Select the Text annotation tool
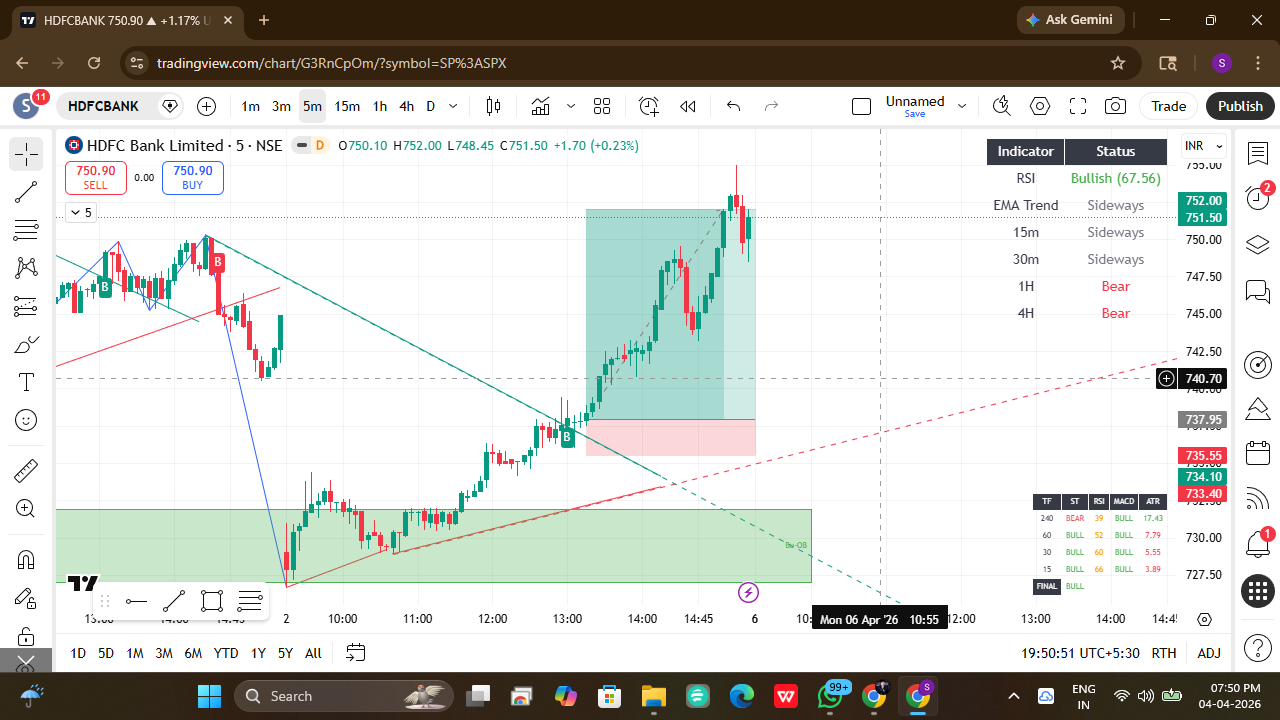This screenshot has height=720, width=1280. tap(26, 383)
